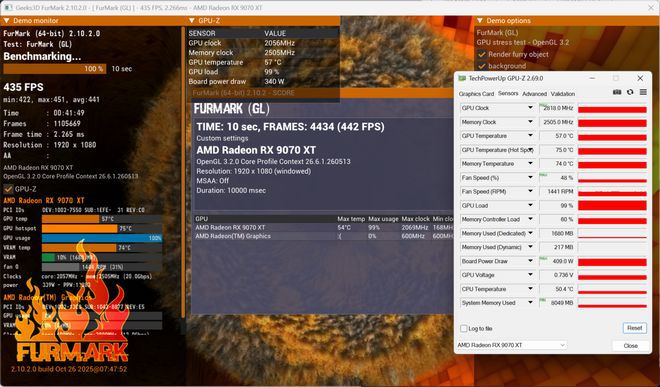Enable the Log to file checkbox
This screenshot has width=660, height=387.
(463, 328)
